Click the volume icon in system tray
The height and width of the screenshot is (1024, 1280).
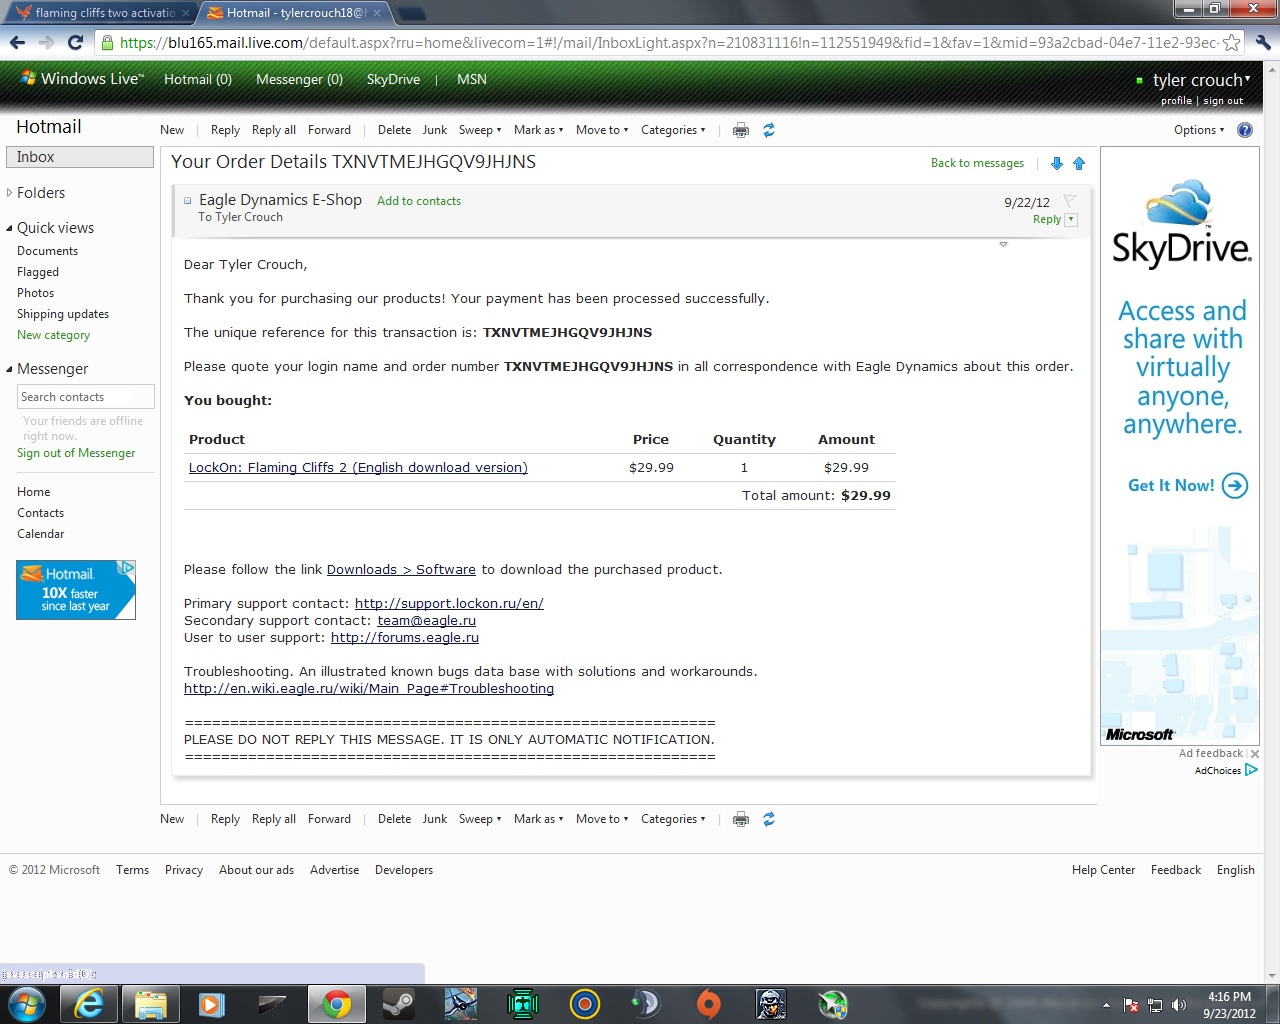click(1179, 1005)
